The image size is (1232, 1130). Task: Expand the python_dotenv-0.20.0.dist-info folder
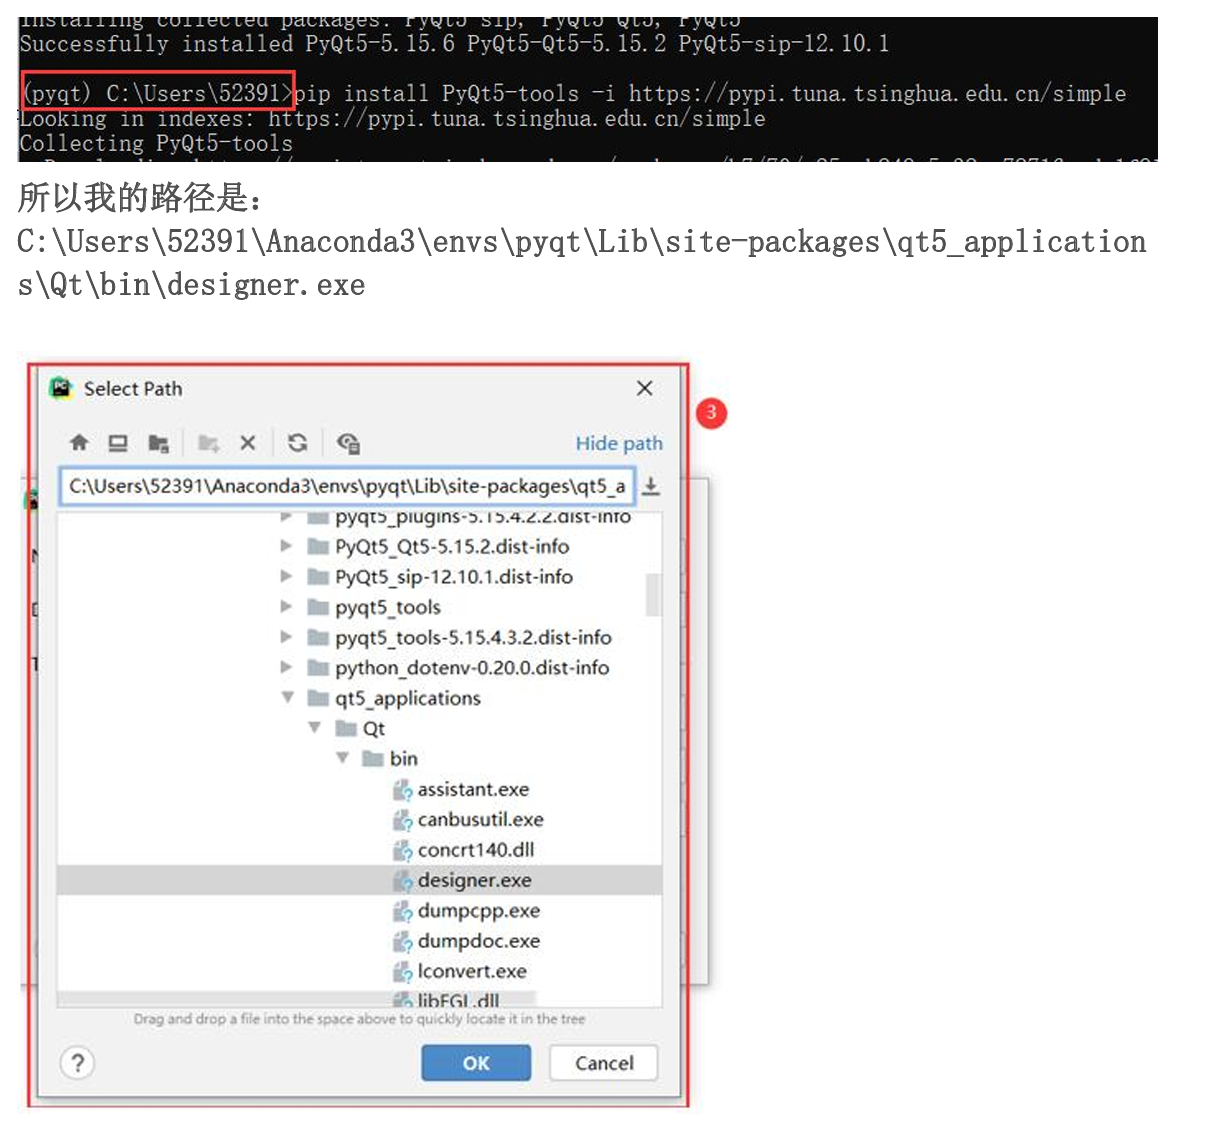tap(287, 667)
